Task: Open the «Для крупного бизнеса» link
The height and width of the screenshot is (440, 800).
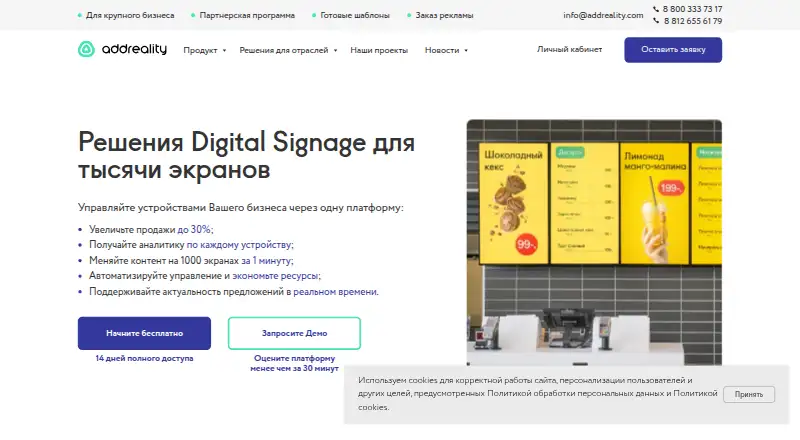Action: click(x=130, y=15)
